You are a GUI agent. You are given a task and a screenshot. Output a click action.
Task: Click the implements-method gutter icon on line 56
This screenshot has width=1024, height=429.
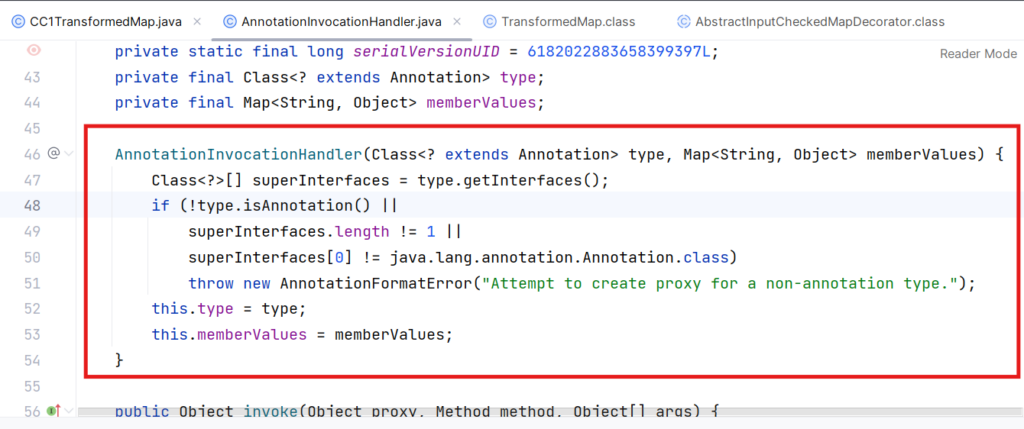click(x=53, y=411)
